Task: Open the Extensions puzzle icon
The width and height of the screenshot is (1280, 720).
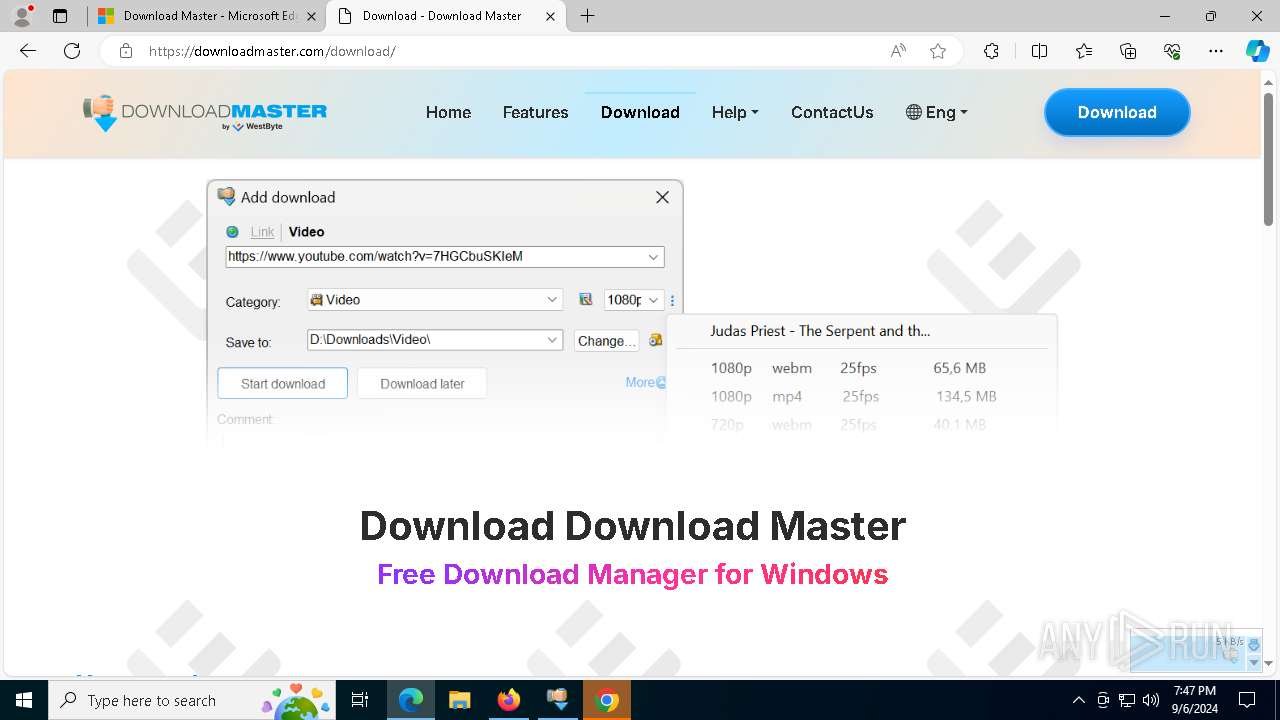Action: coord(991,51)
